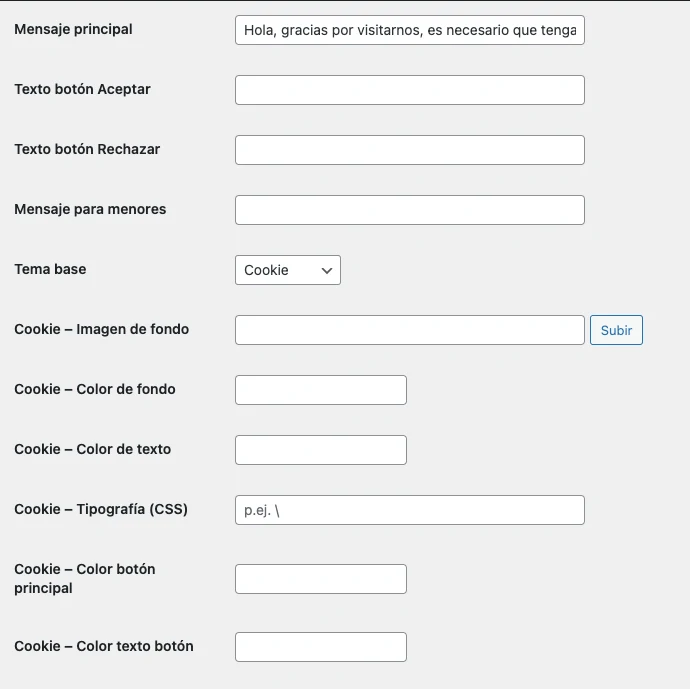Click the Cookie Color texto botón field
Image resolution: width=690 pixels, height=689 pixels.
(x=320, y=647)
